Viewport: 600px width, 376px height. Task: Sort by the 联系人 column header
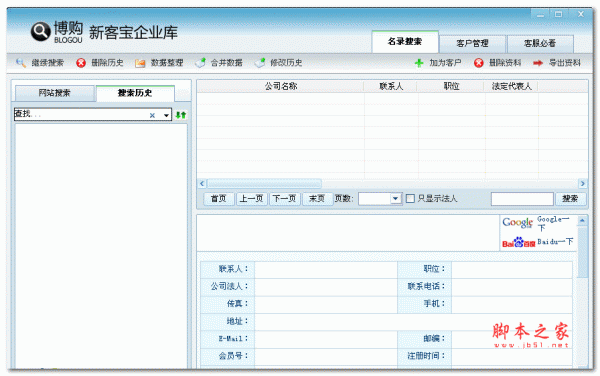click(x=391, y=86)
